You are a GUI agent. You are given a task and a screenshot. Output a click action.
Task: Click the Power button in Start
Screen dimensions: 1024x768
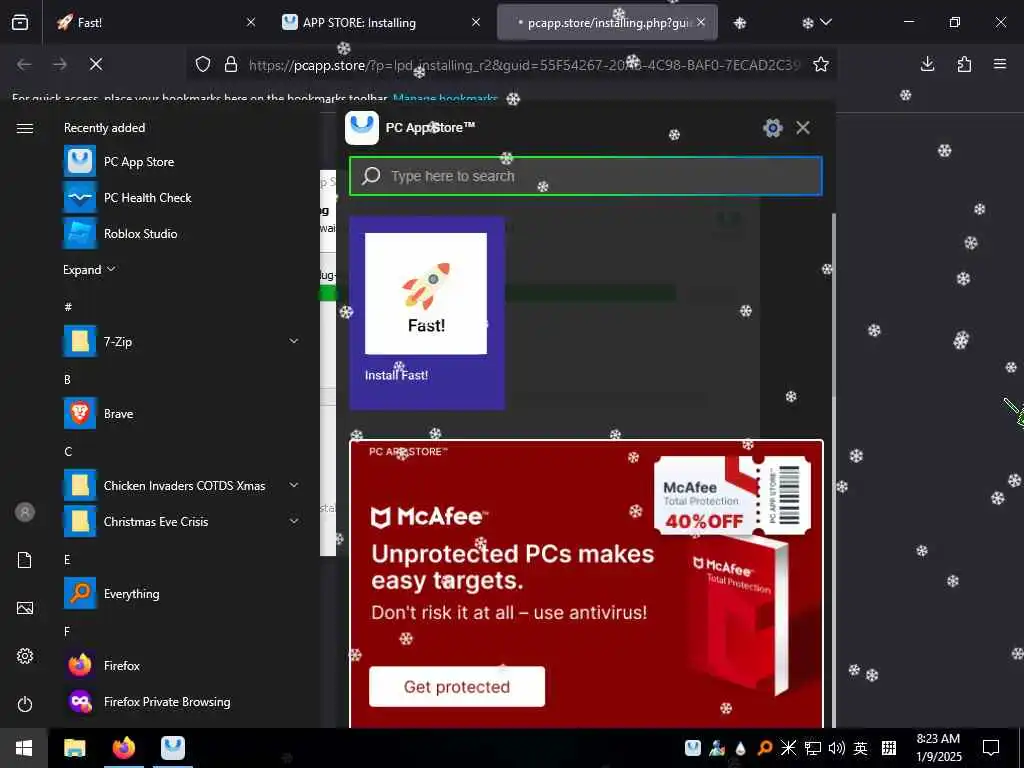25,704
